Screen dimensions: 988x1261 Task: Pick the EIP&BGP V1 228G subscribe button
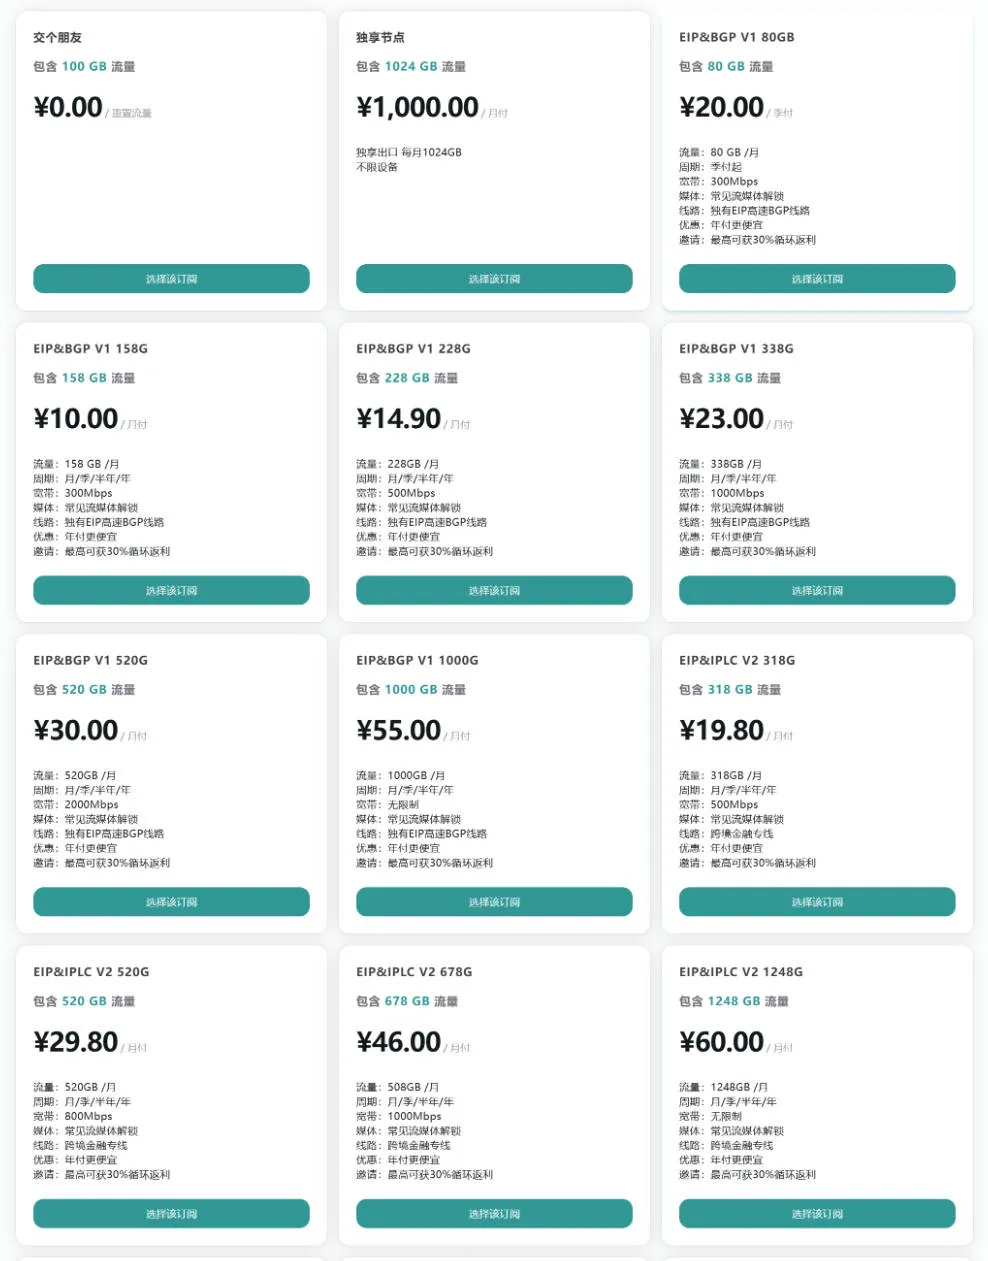[x=494, y=590]
